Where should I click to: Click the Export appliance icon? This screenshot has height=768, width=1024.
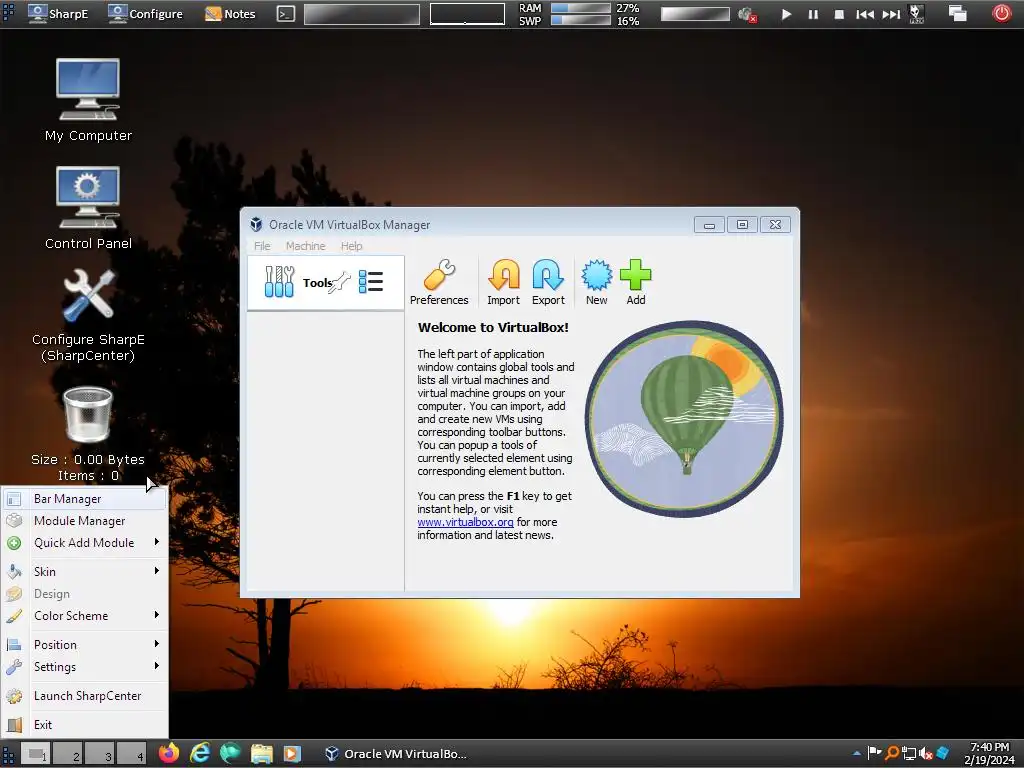(x=548, y=282)
